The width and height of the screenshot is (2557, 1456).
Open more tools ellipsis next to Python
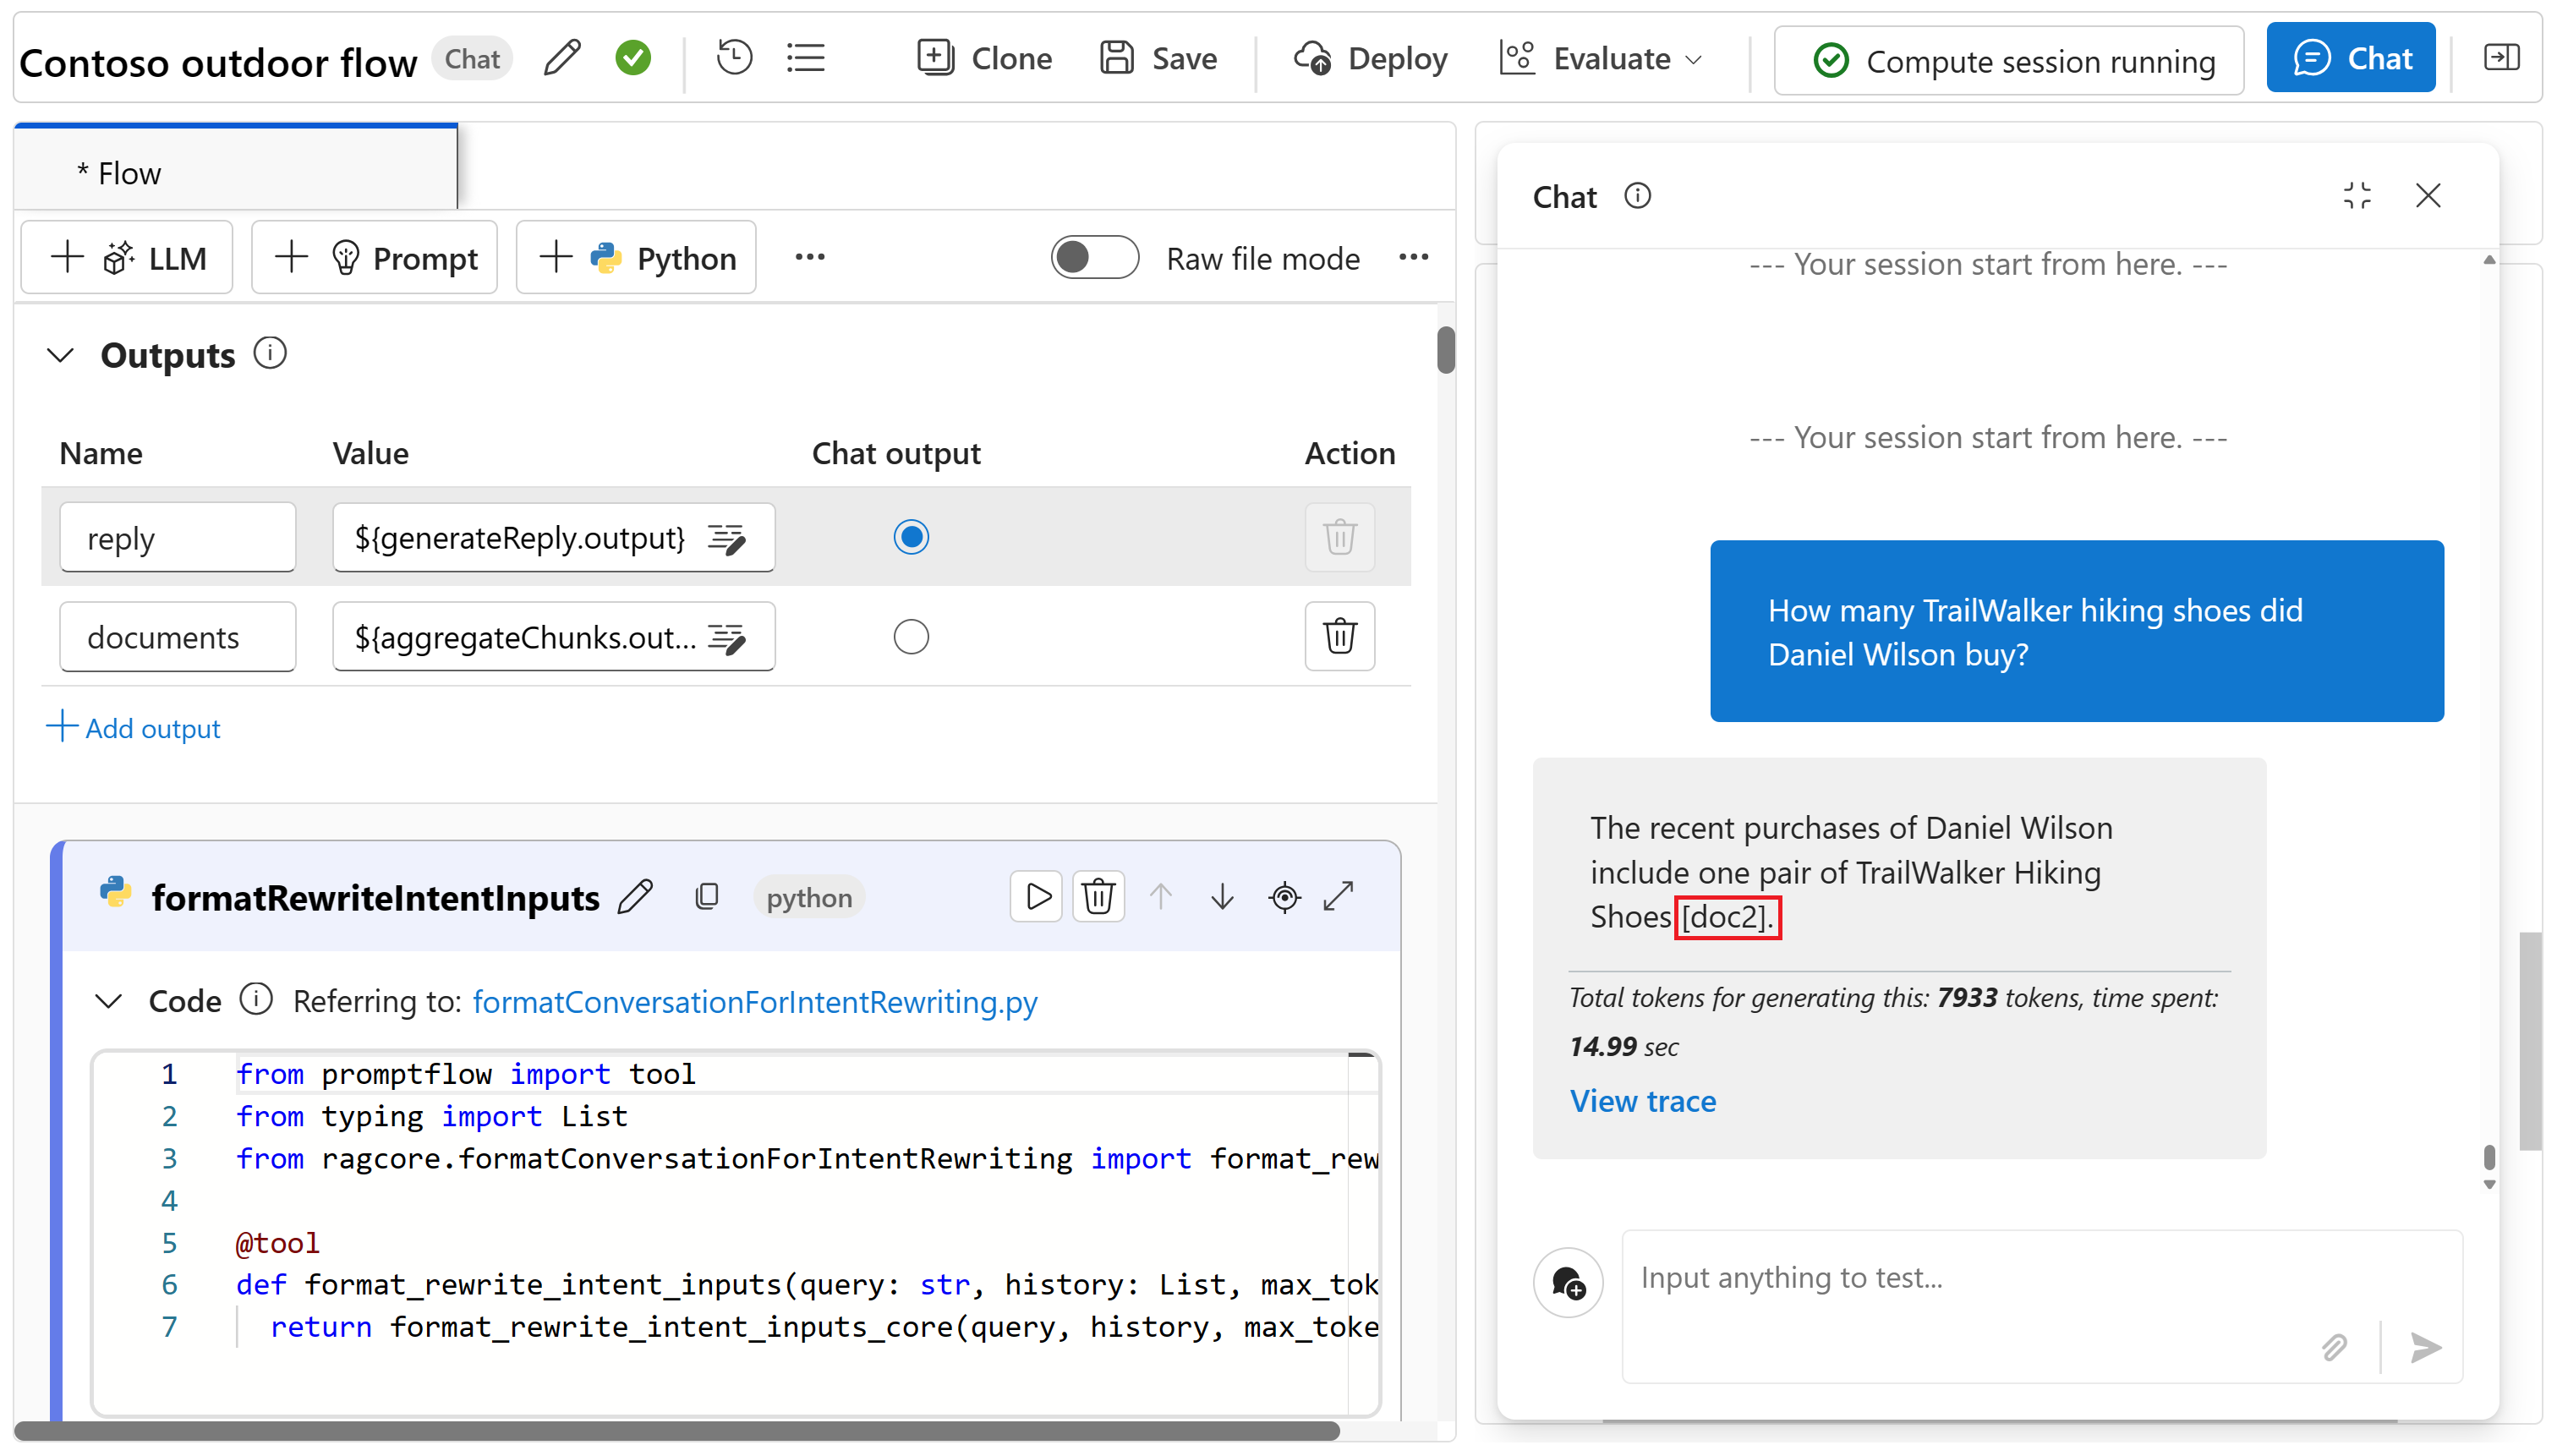click(x=810, y=258)
